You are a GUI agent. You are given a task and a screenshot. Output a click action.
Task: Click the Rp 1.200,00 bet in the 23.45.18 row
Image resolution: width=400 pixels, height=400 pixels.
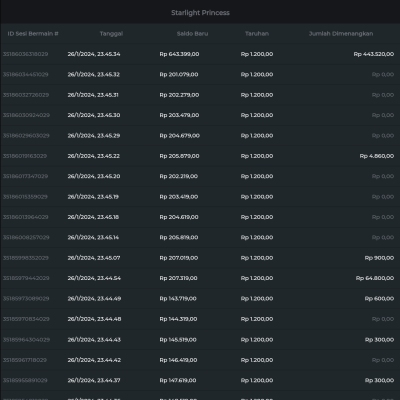coord(257,217)
